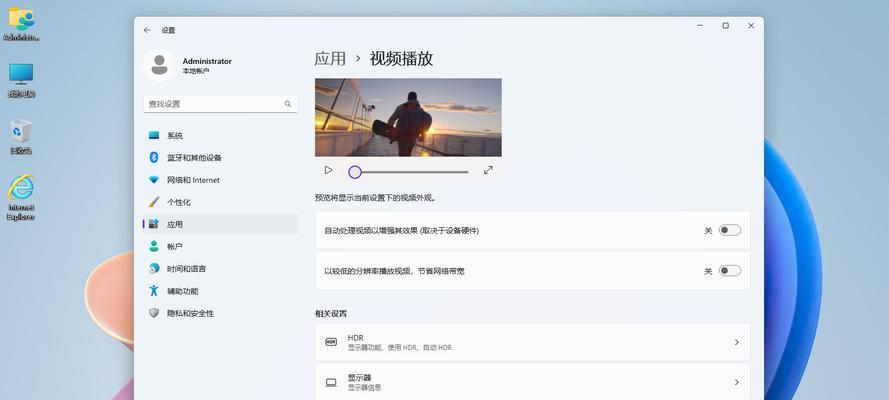This screenshot has height=400, width=889.
Task: Click the Administrator profile avatar
Action: tap(159, 65)
